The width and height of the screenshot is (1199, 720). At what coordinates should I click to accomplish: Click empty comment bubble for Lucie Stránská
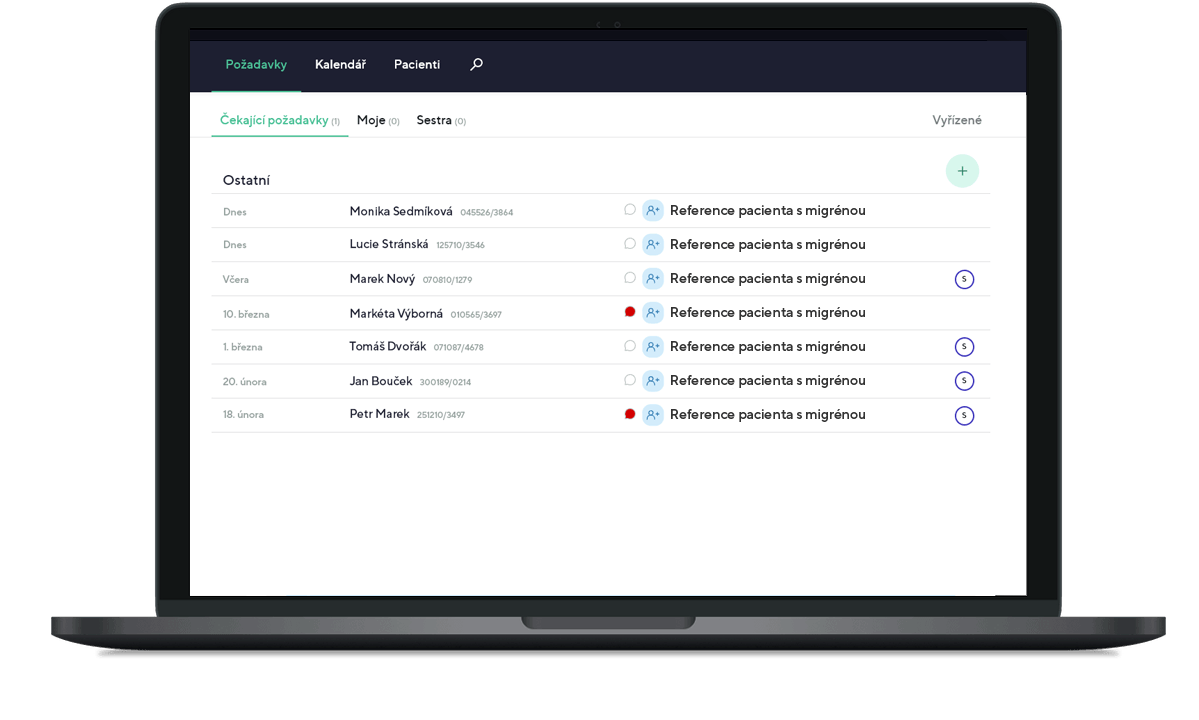click(630, 244)
